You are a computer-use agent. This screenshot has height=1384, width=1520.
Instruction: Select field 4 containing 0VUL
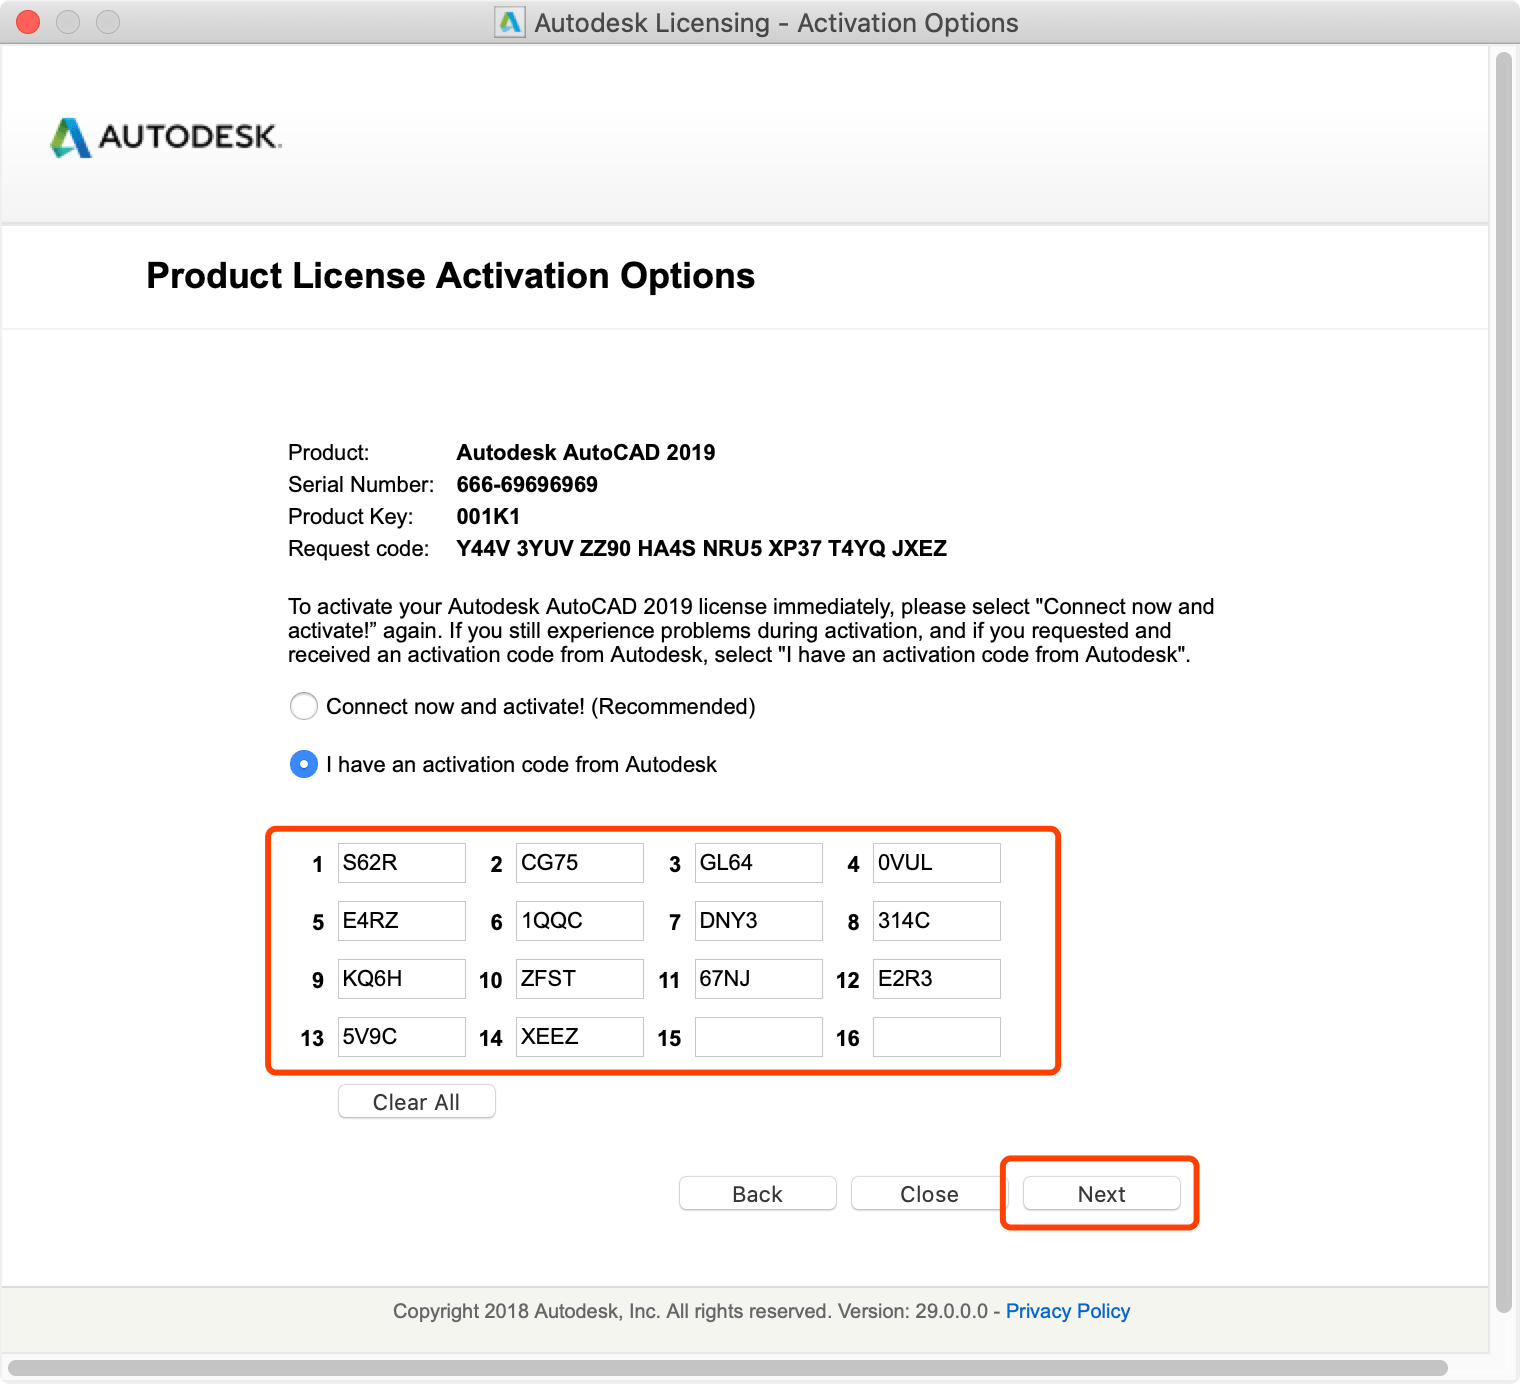(x=936, y=862)
